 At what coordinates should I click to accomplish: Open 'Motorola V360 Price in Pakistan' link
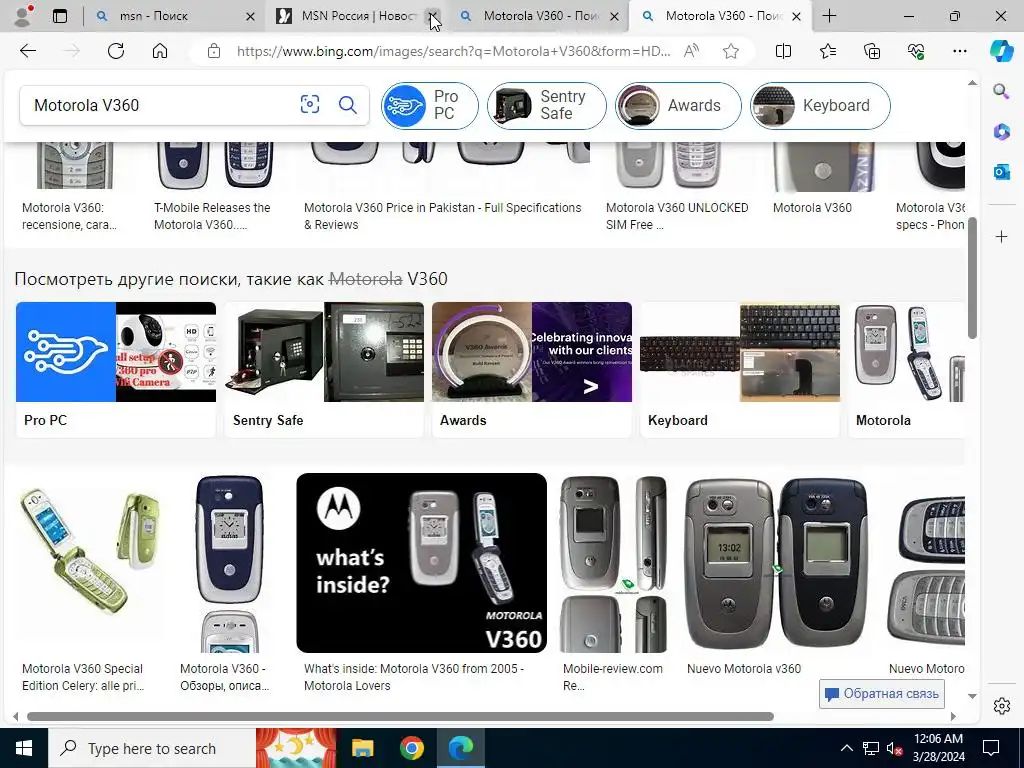tap(442, 216)
